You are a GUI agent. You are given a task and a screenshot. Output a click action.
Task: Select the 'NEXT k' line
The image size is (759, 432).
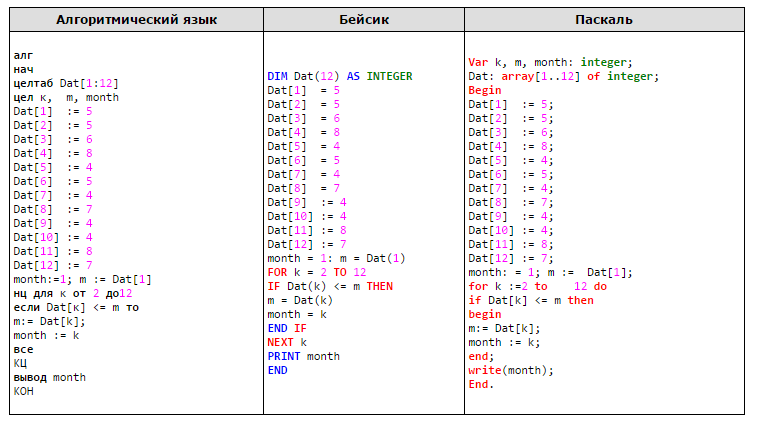287,343
